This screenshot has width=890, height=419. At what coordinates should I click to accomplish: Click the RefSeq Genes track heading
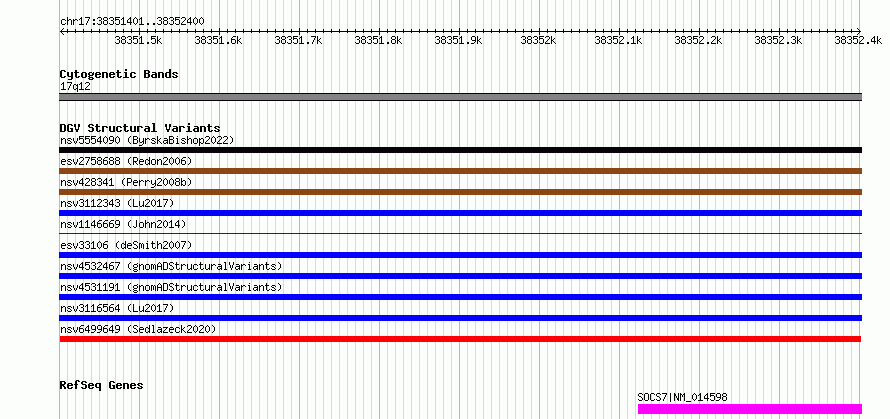[x=101, y=386]
